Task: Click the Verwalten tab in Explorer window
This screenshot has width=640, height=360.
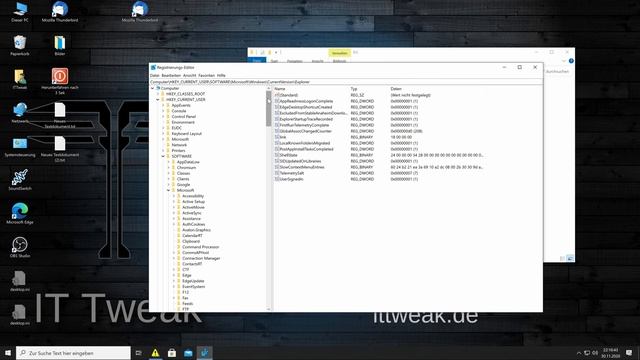Action: coord(339,53)
